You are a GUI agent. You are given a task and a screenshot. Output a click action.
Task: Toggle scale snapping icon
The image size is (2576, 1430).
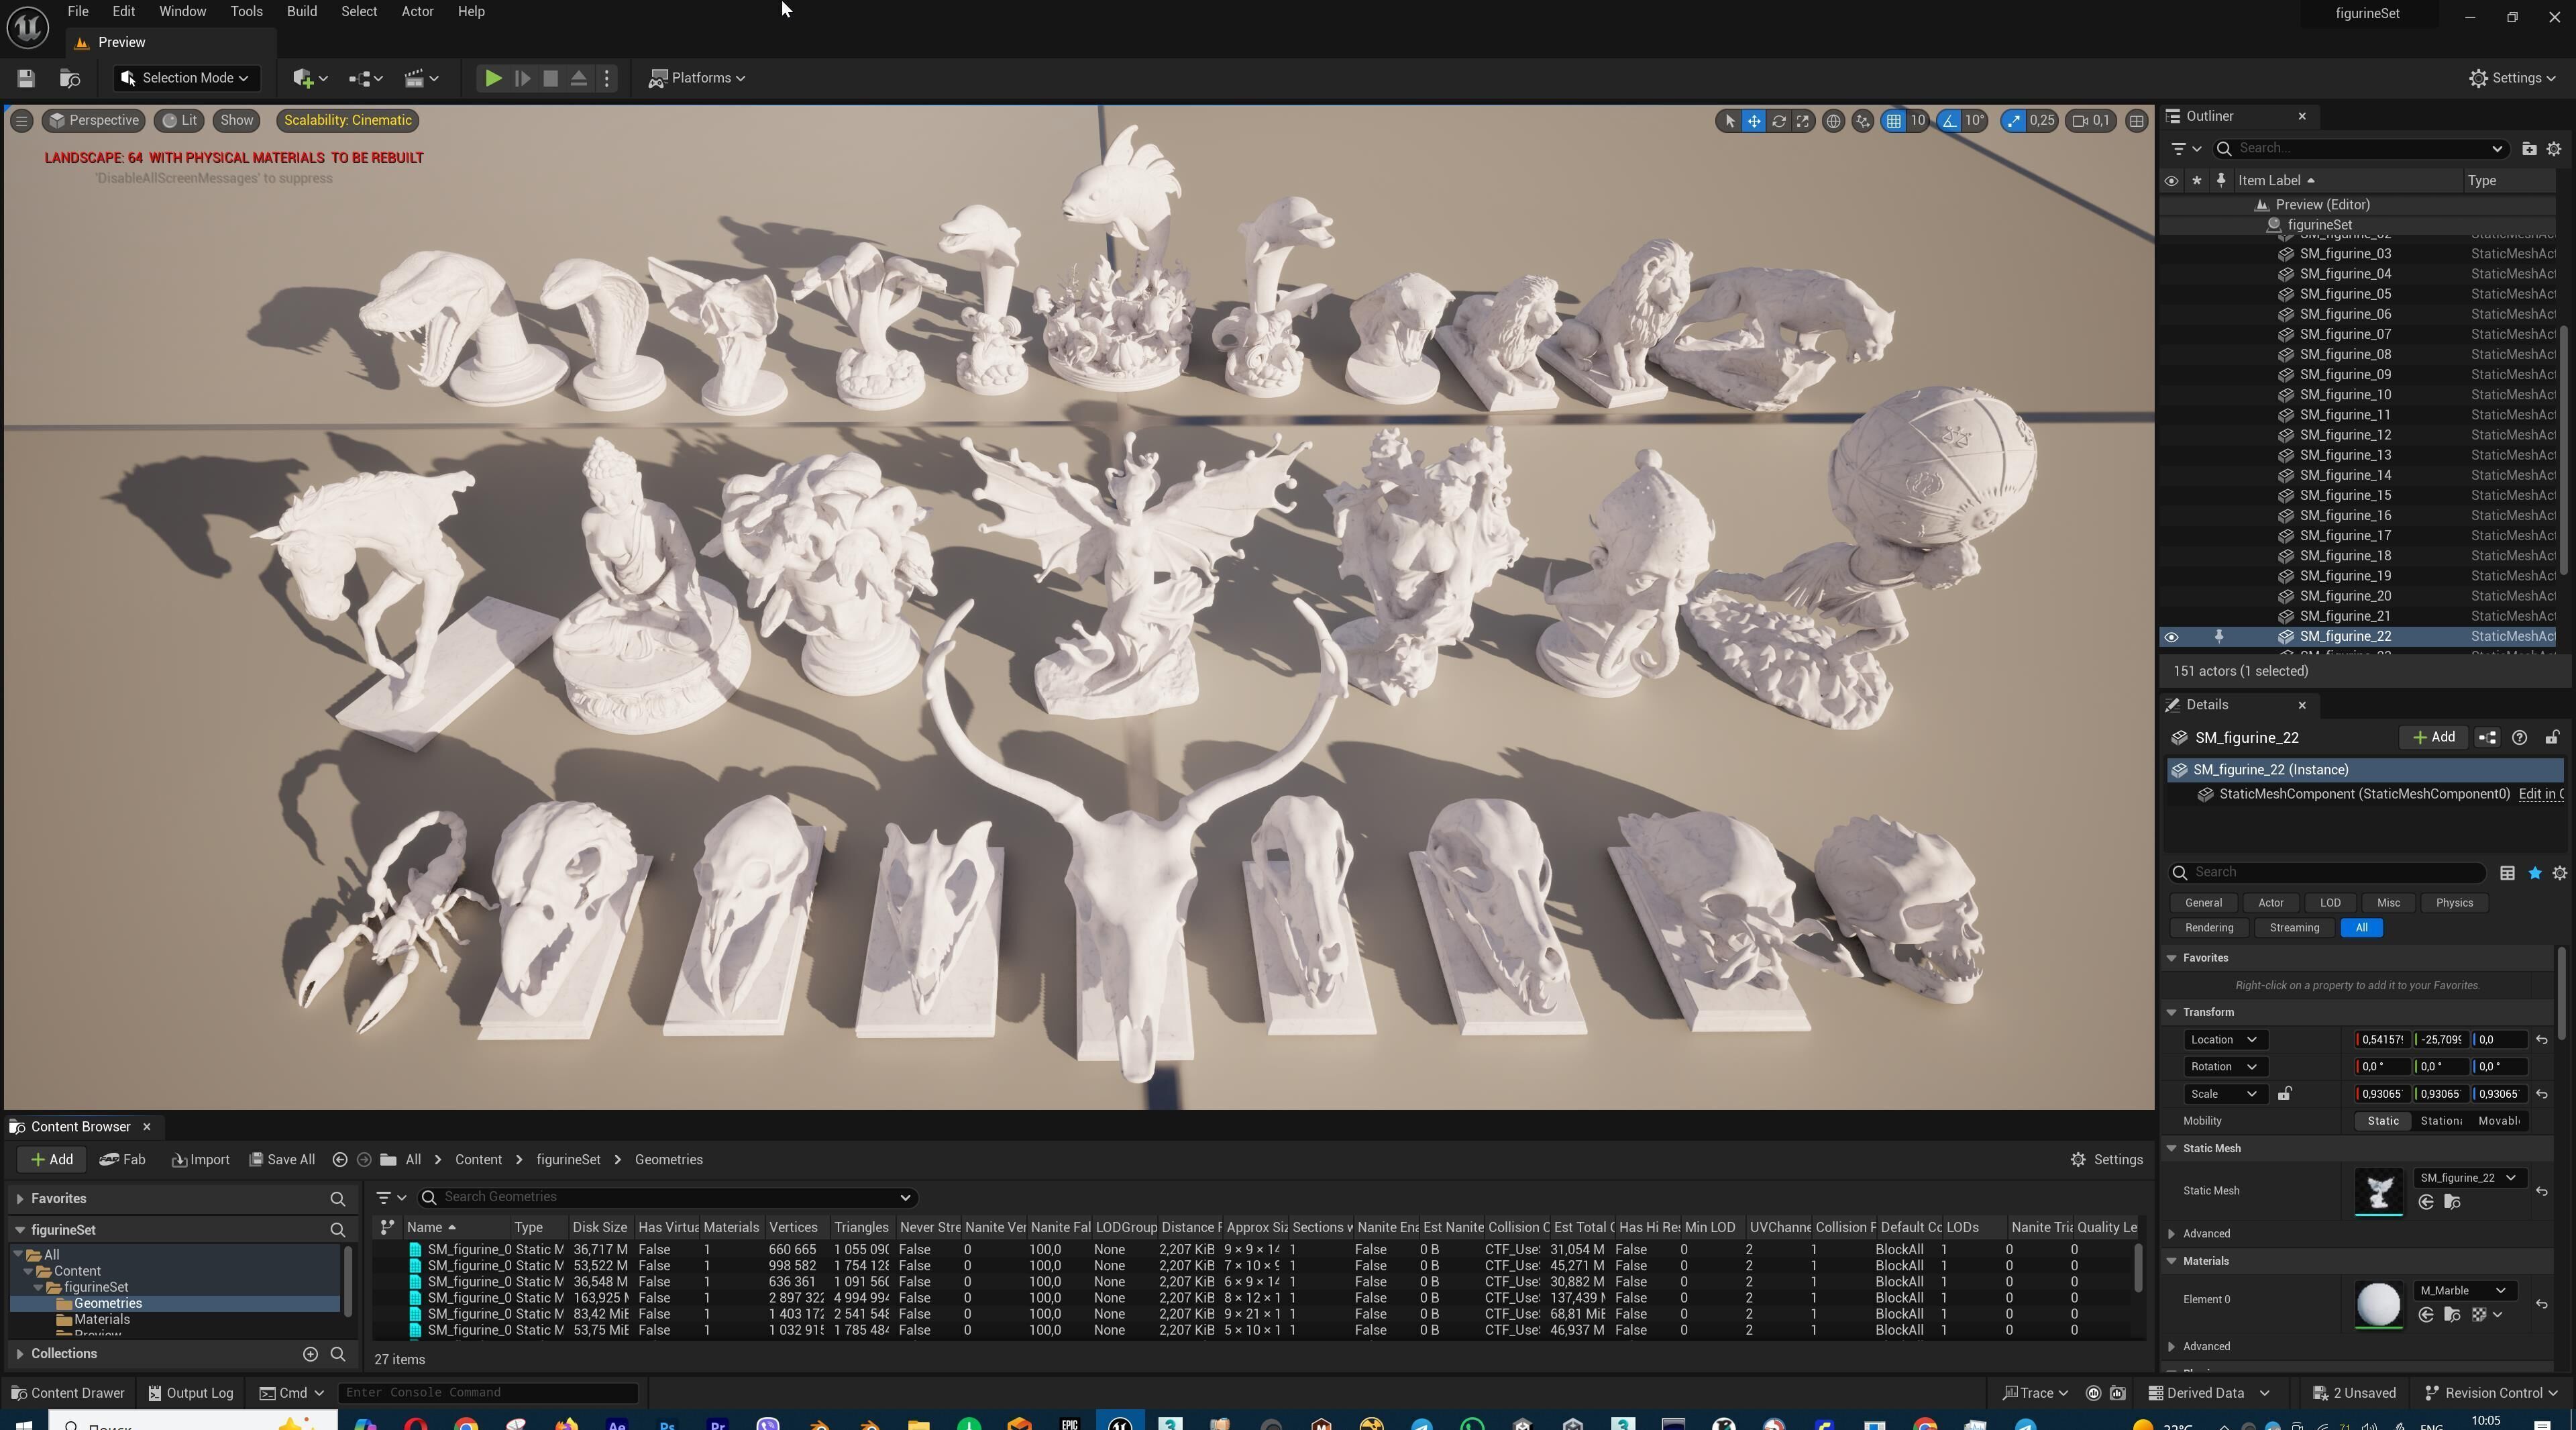(x=2013, y=121)
